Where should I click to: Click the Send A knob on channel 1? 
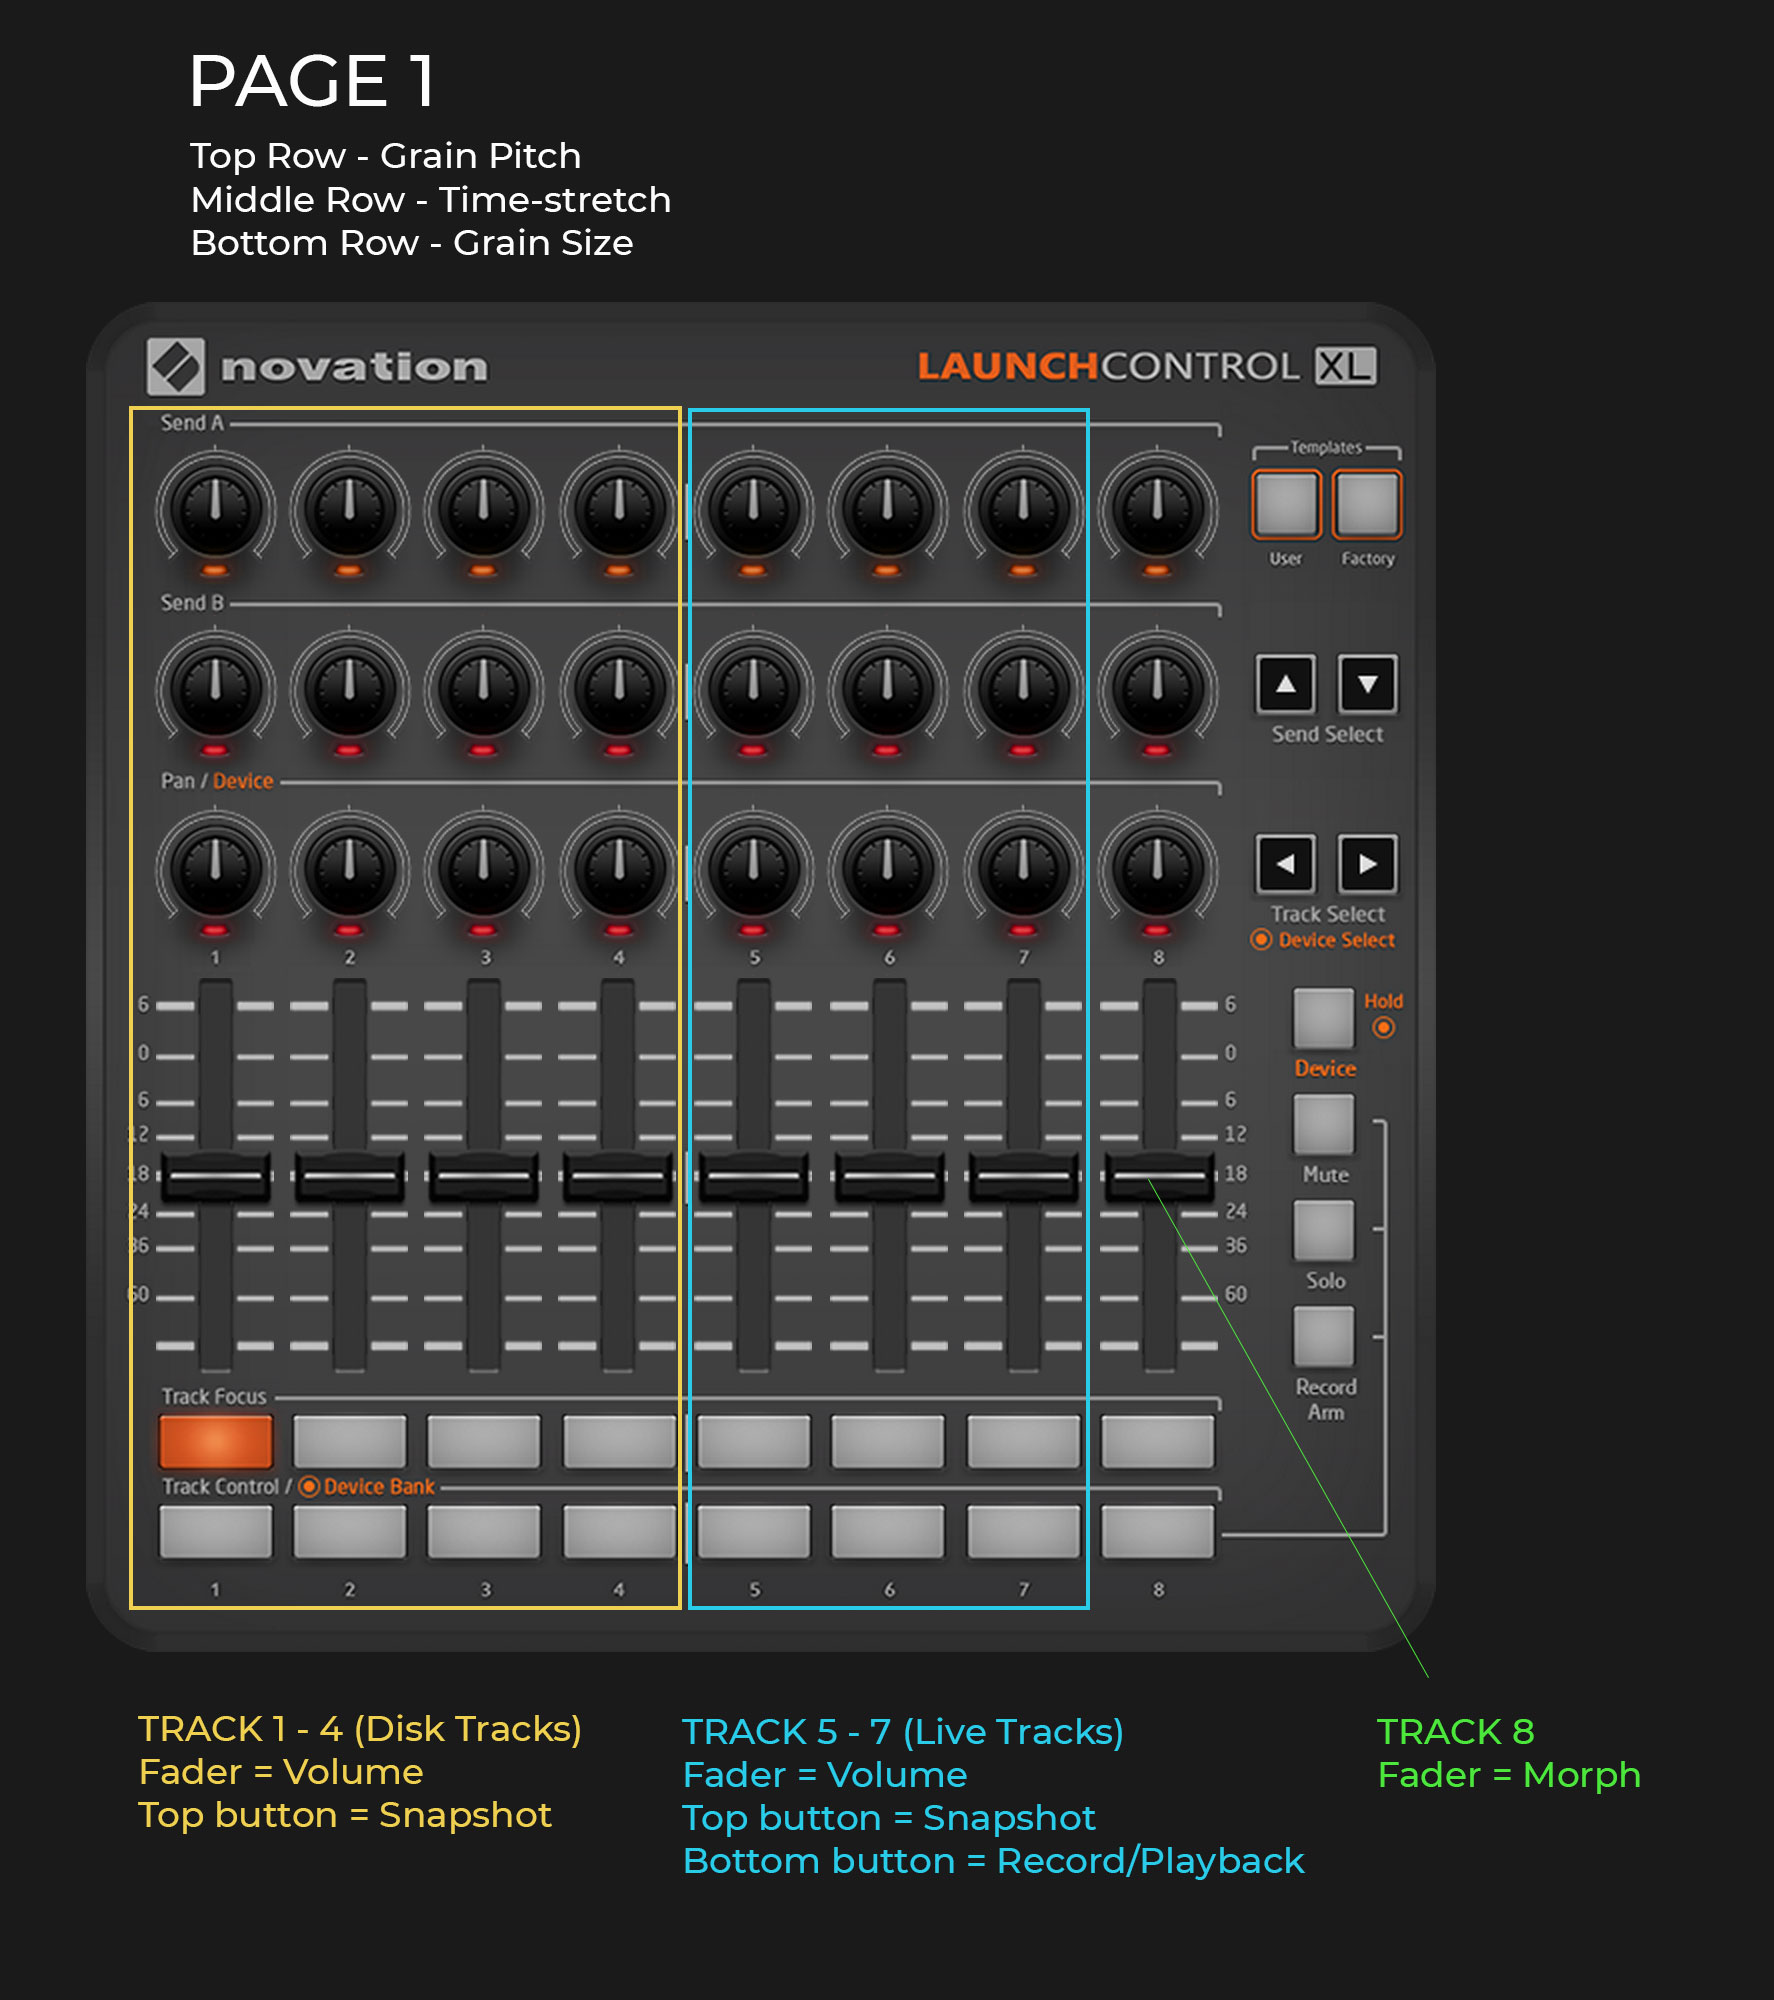tap(216, 508)
